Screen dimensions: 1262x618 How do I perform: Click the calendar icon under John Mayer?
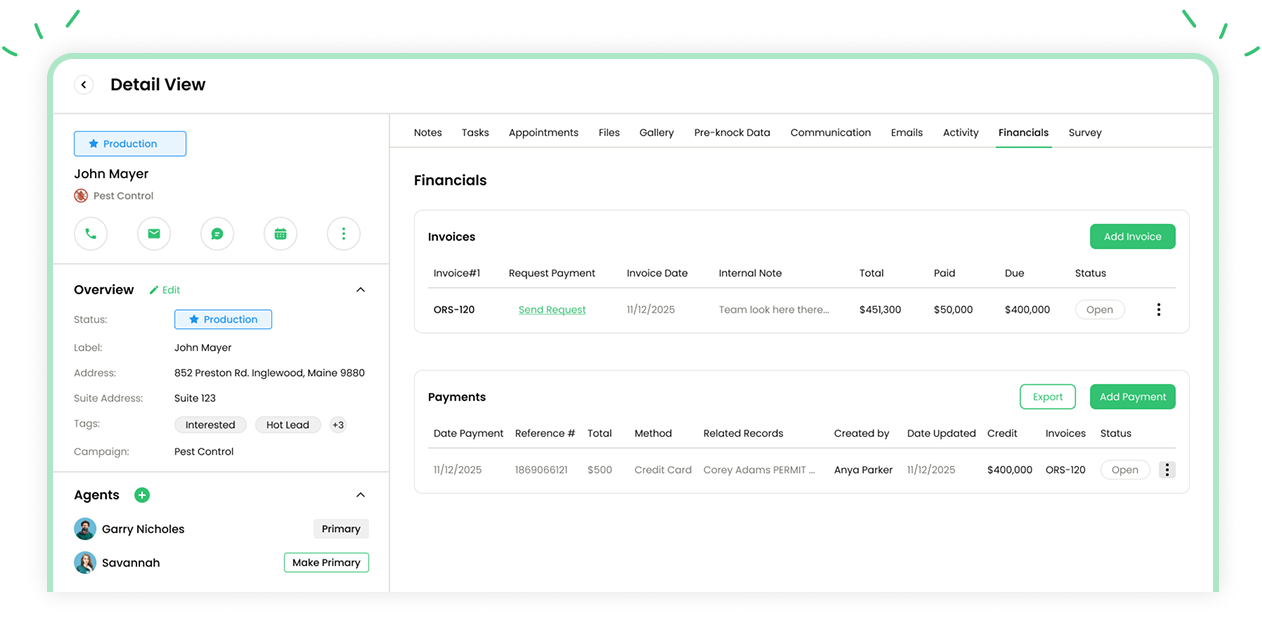coord(280,234)
